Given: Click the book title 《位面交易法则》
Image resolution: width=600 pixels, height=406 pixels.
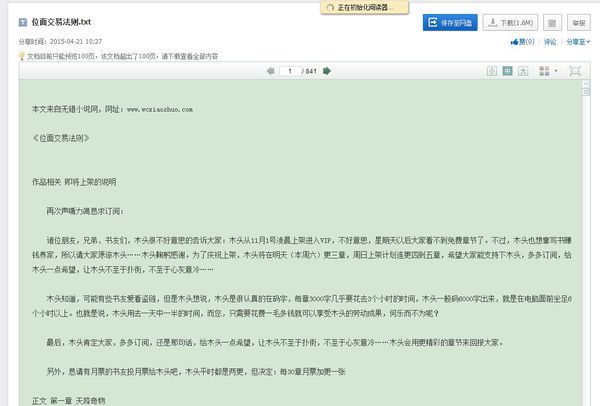Looking at the screenshot, I should click(x=61, y=138).
